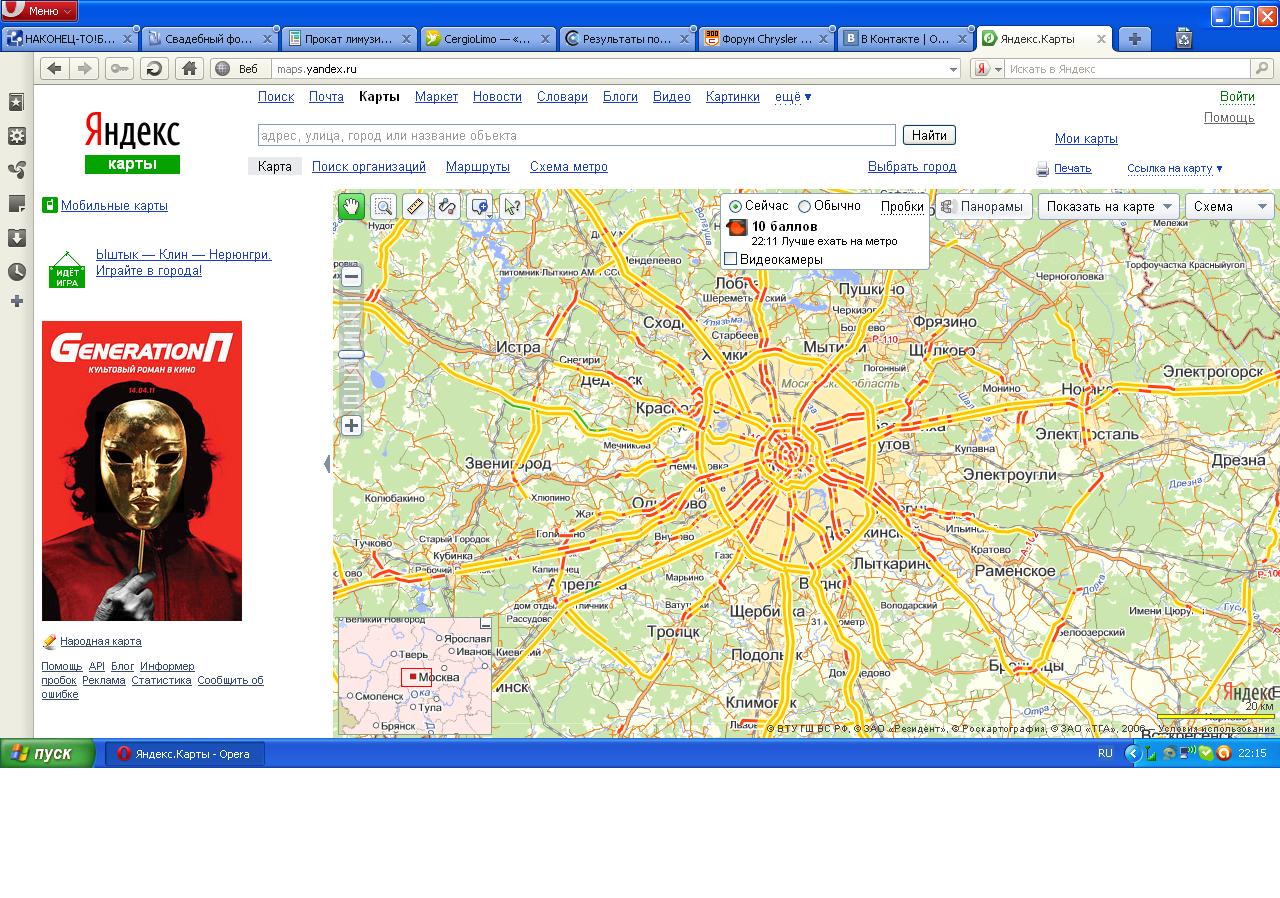Open the search engine selector dropdown
The height and width of the screenshot is (898, 1280).
click(x=988, y=69)
